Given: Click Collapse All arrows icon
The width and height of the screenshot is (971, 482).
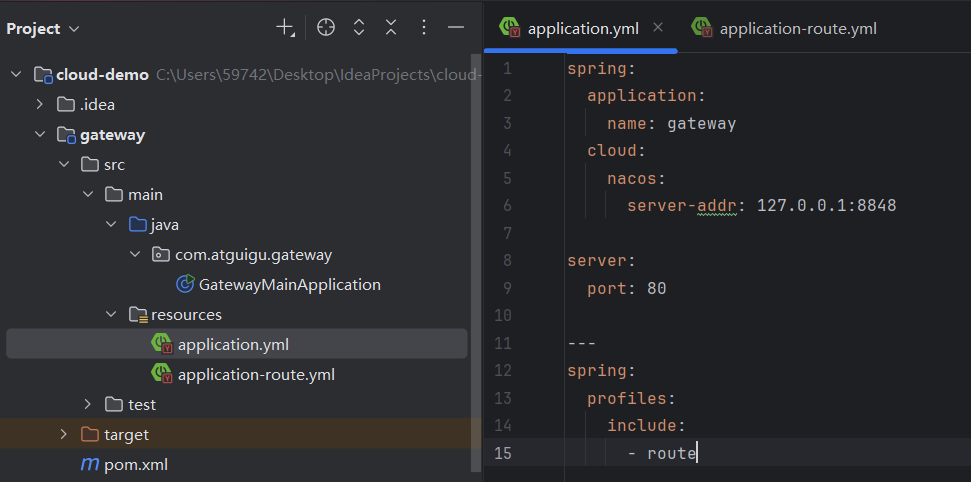Looking at the screenshot, I should (391, 27).
